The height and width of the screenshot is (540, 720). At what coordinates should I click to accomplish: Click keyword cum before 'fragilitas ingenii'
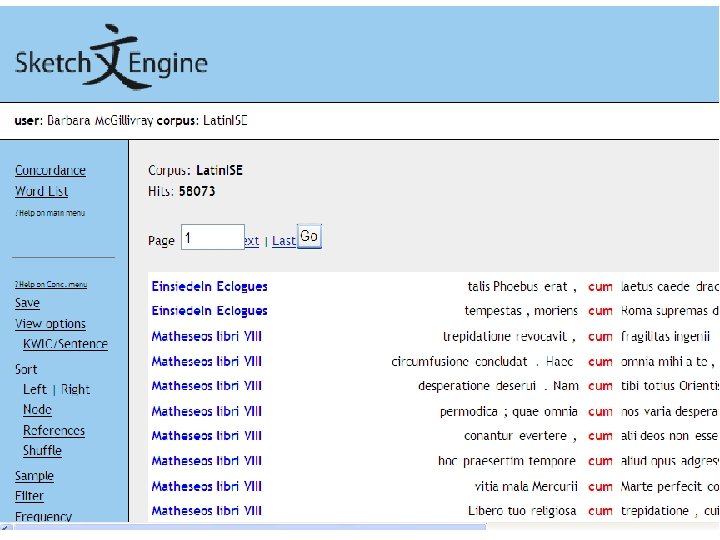600,337
